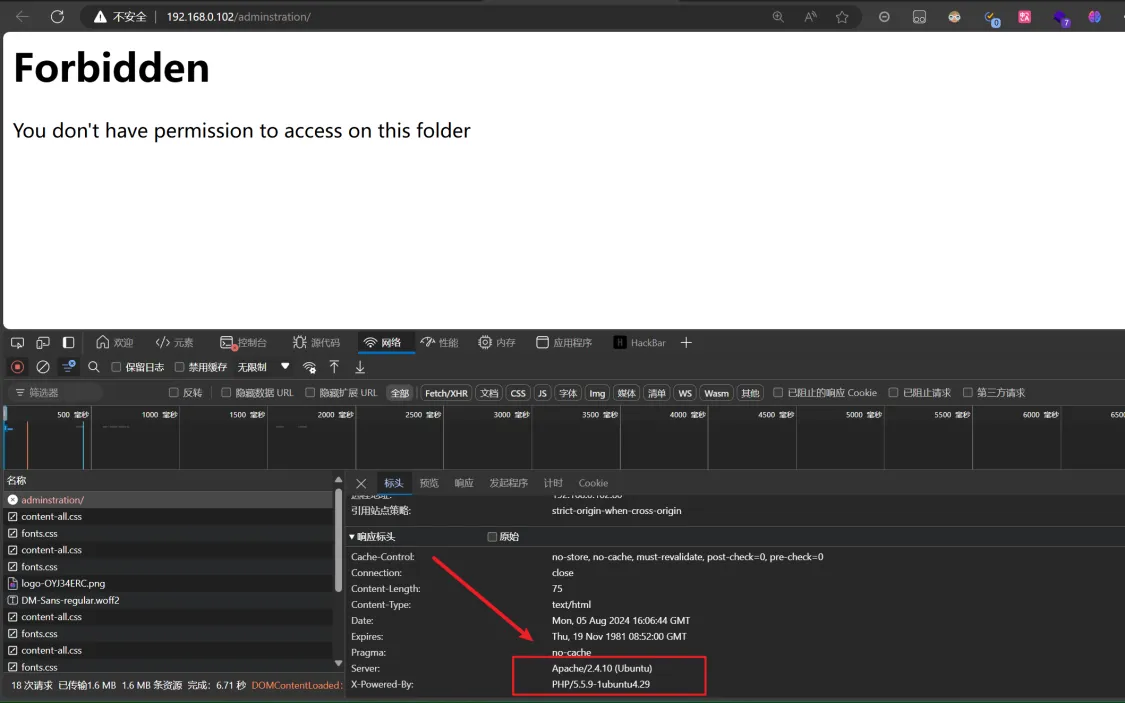The width and height of the screenshot is (1125, 703).
Task: Click the record network log icon
Action: [17, 367]
